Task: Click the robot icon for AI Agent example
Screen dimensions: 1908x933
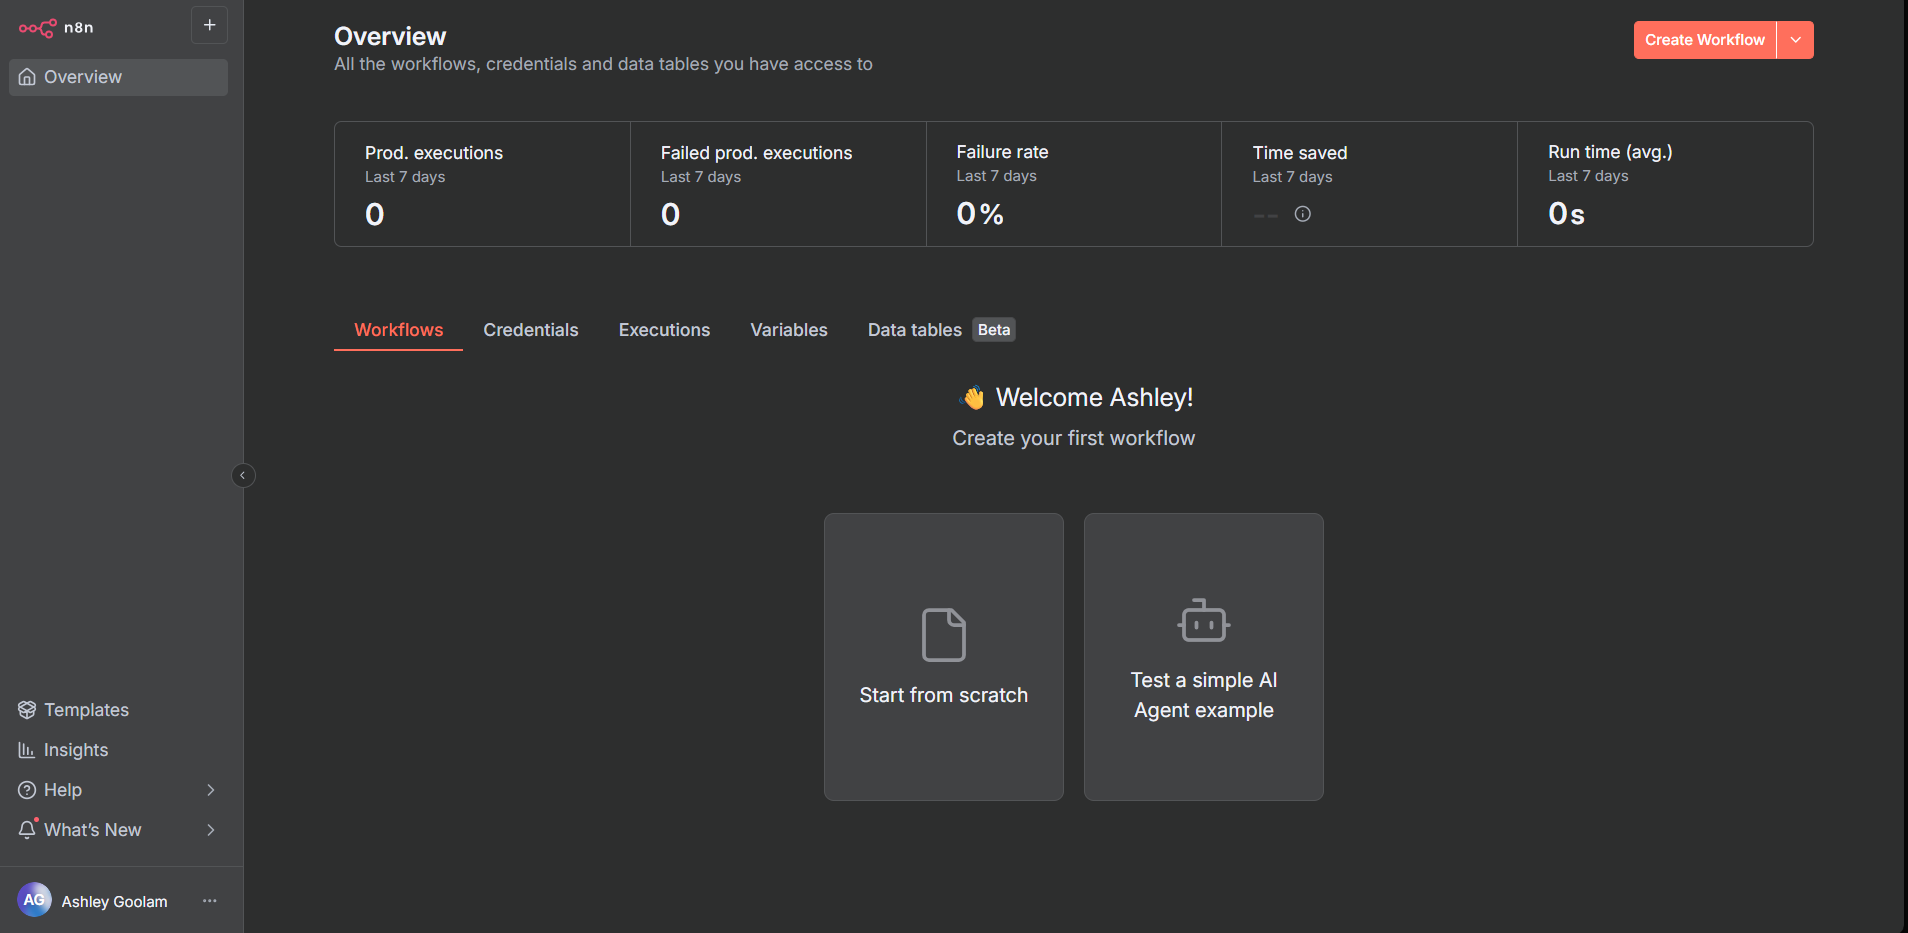Action: tap(1203, 621)
